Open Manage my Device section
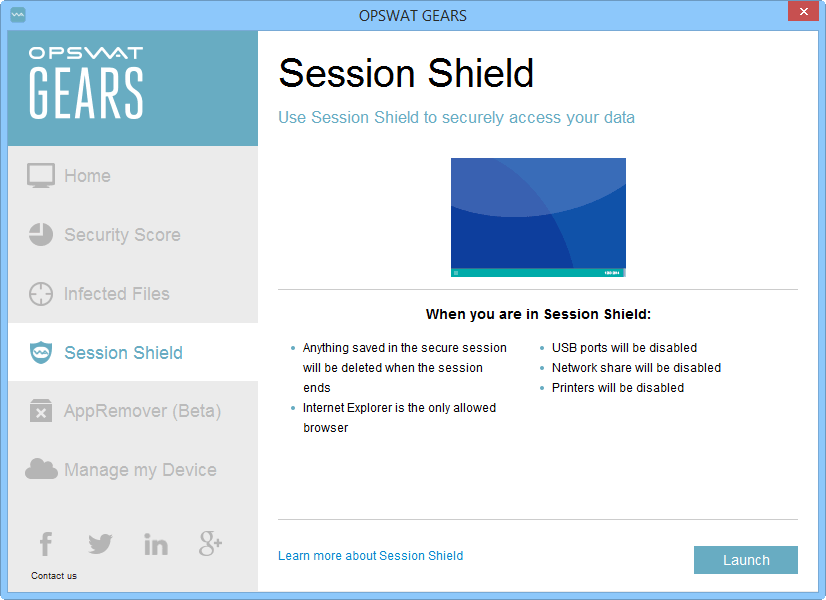This screenshot has height=600, width=826. (x=140, y=470)
